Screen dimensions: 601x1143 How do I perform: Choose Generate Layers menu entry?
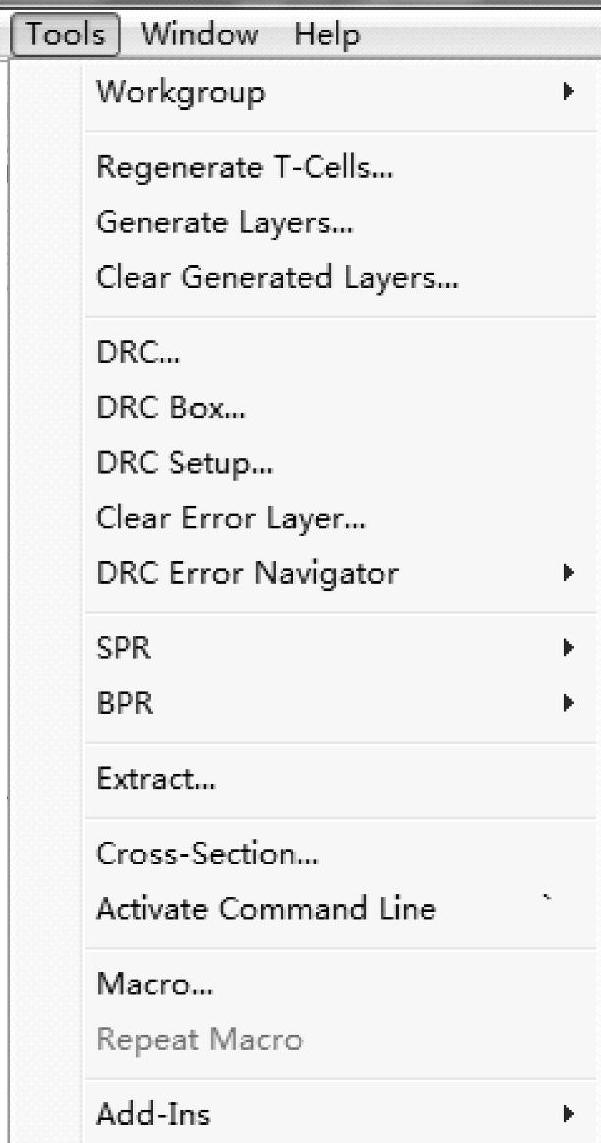224,222
